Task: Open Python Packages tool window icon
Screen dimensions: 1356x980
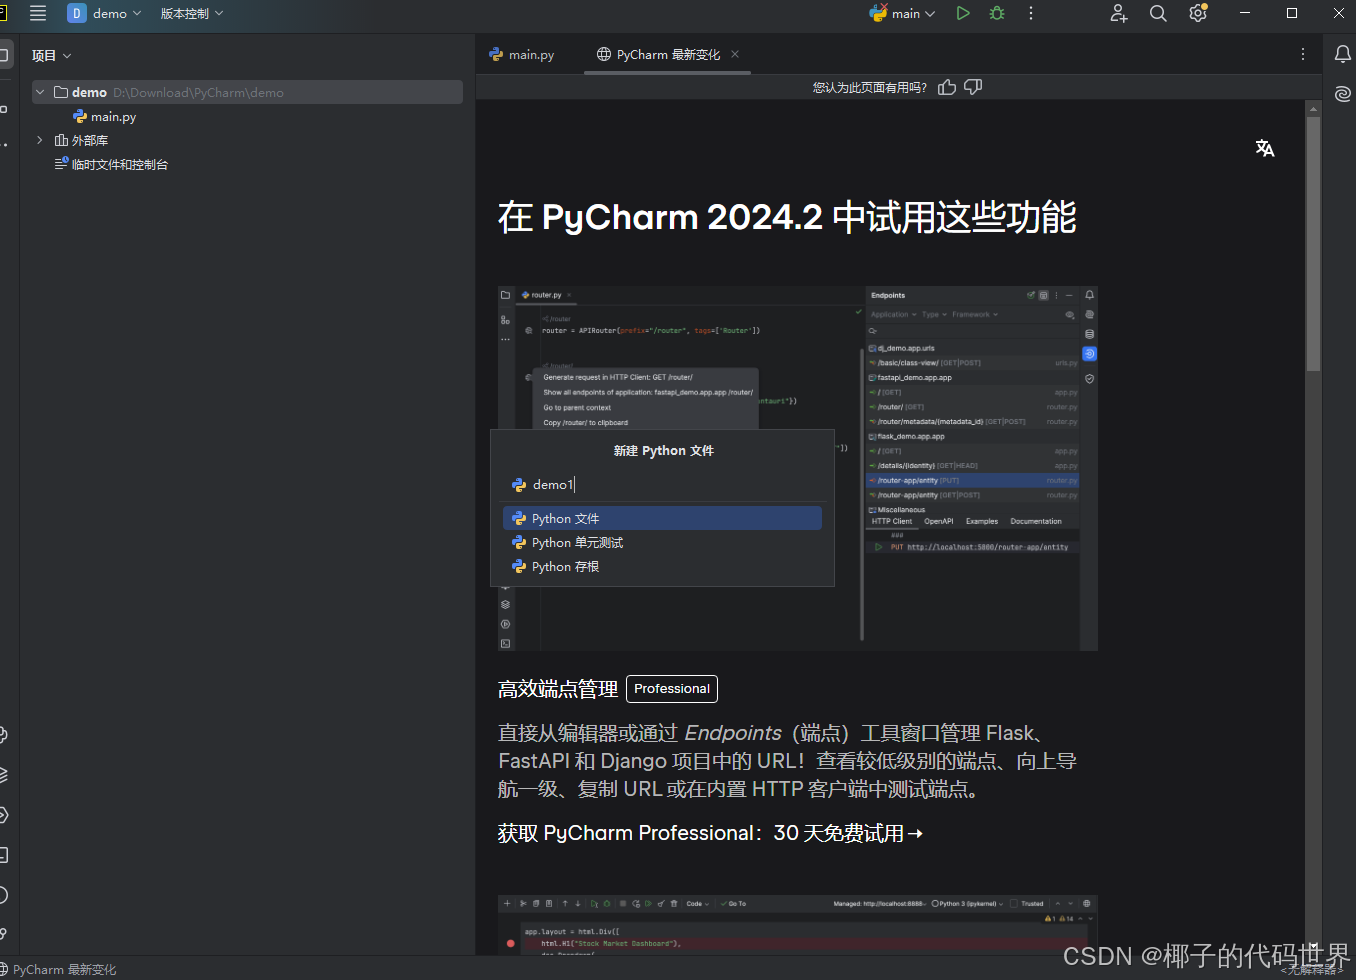Action: (3, 775)
